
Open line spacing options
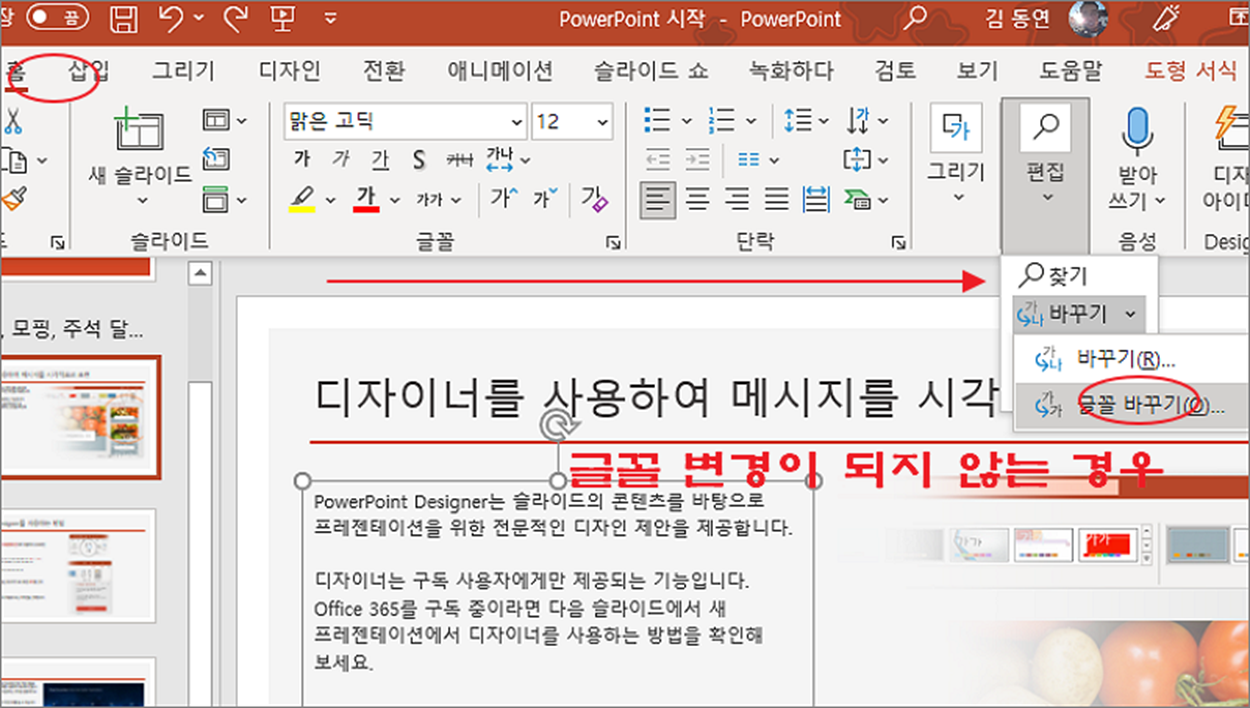click(808, 121)
